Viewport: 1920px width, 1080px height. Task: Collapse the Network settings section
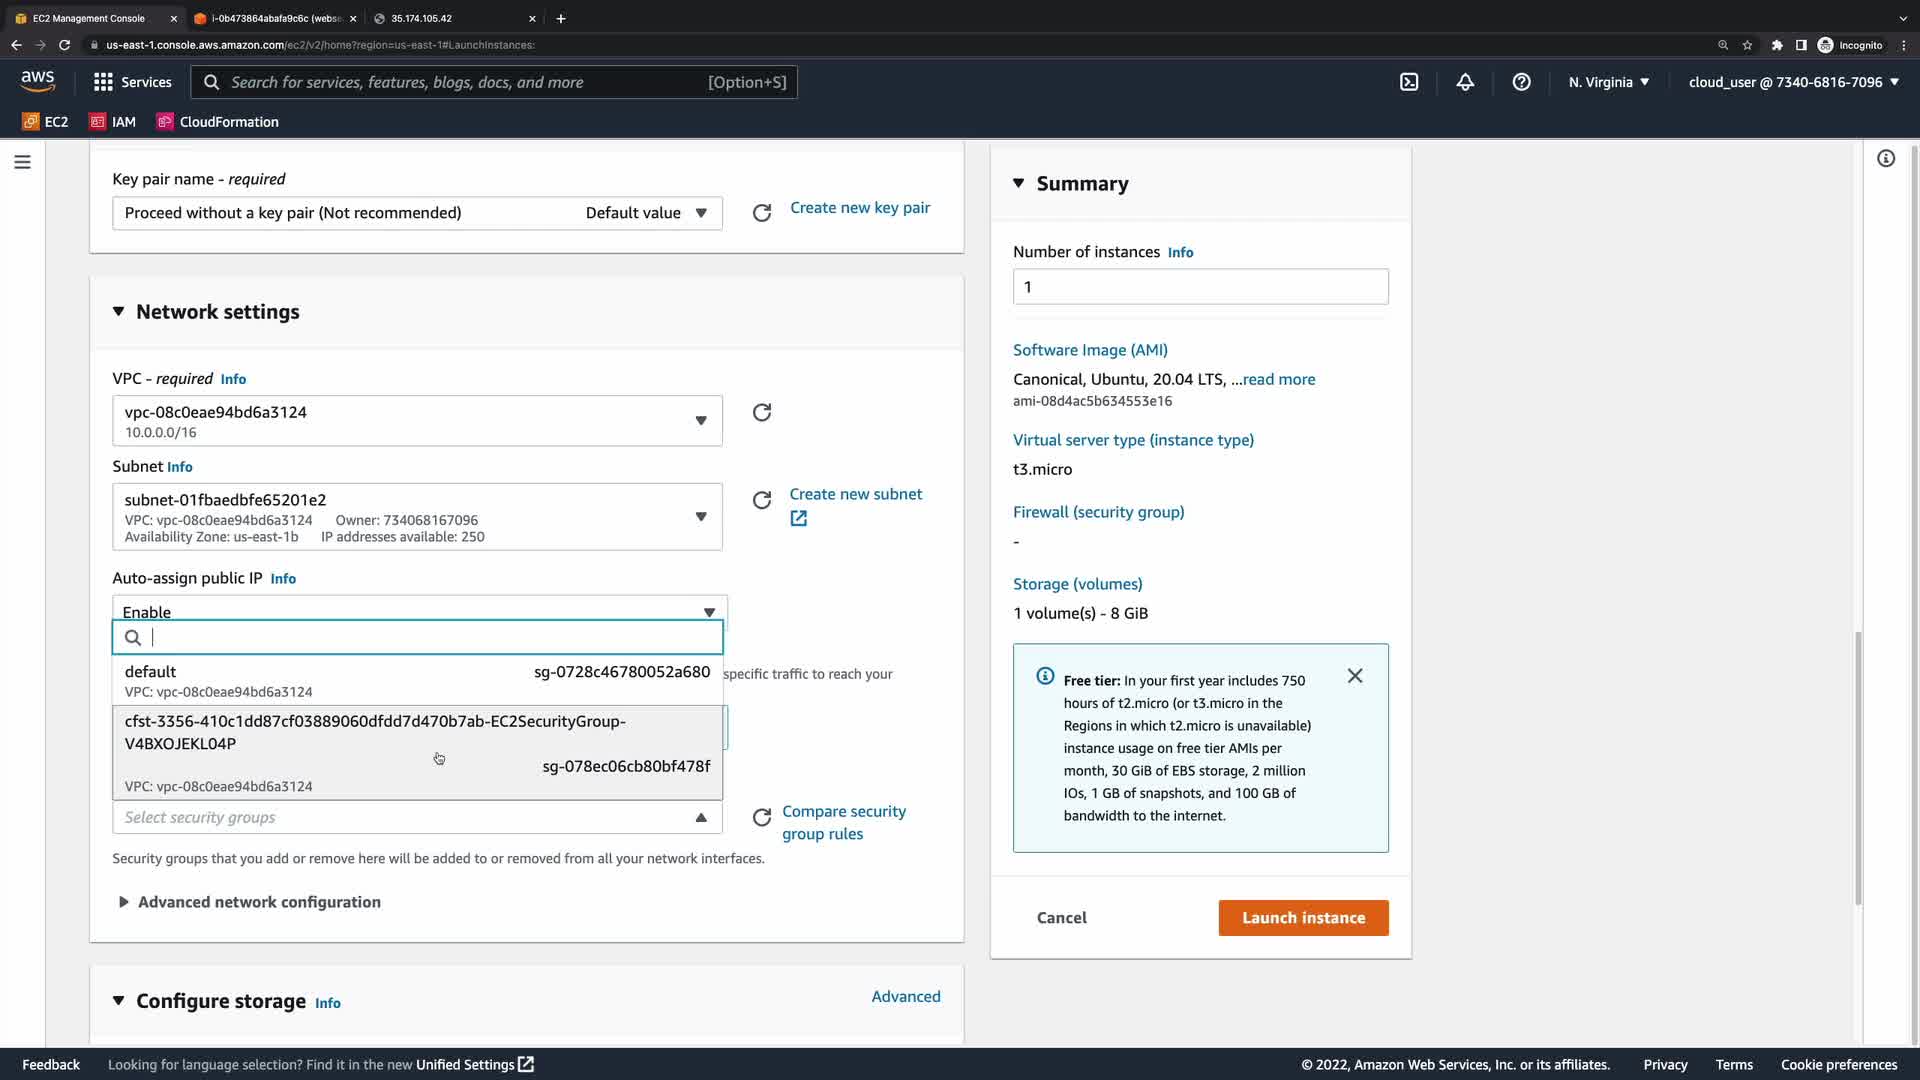point(119,312)
